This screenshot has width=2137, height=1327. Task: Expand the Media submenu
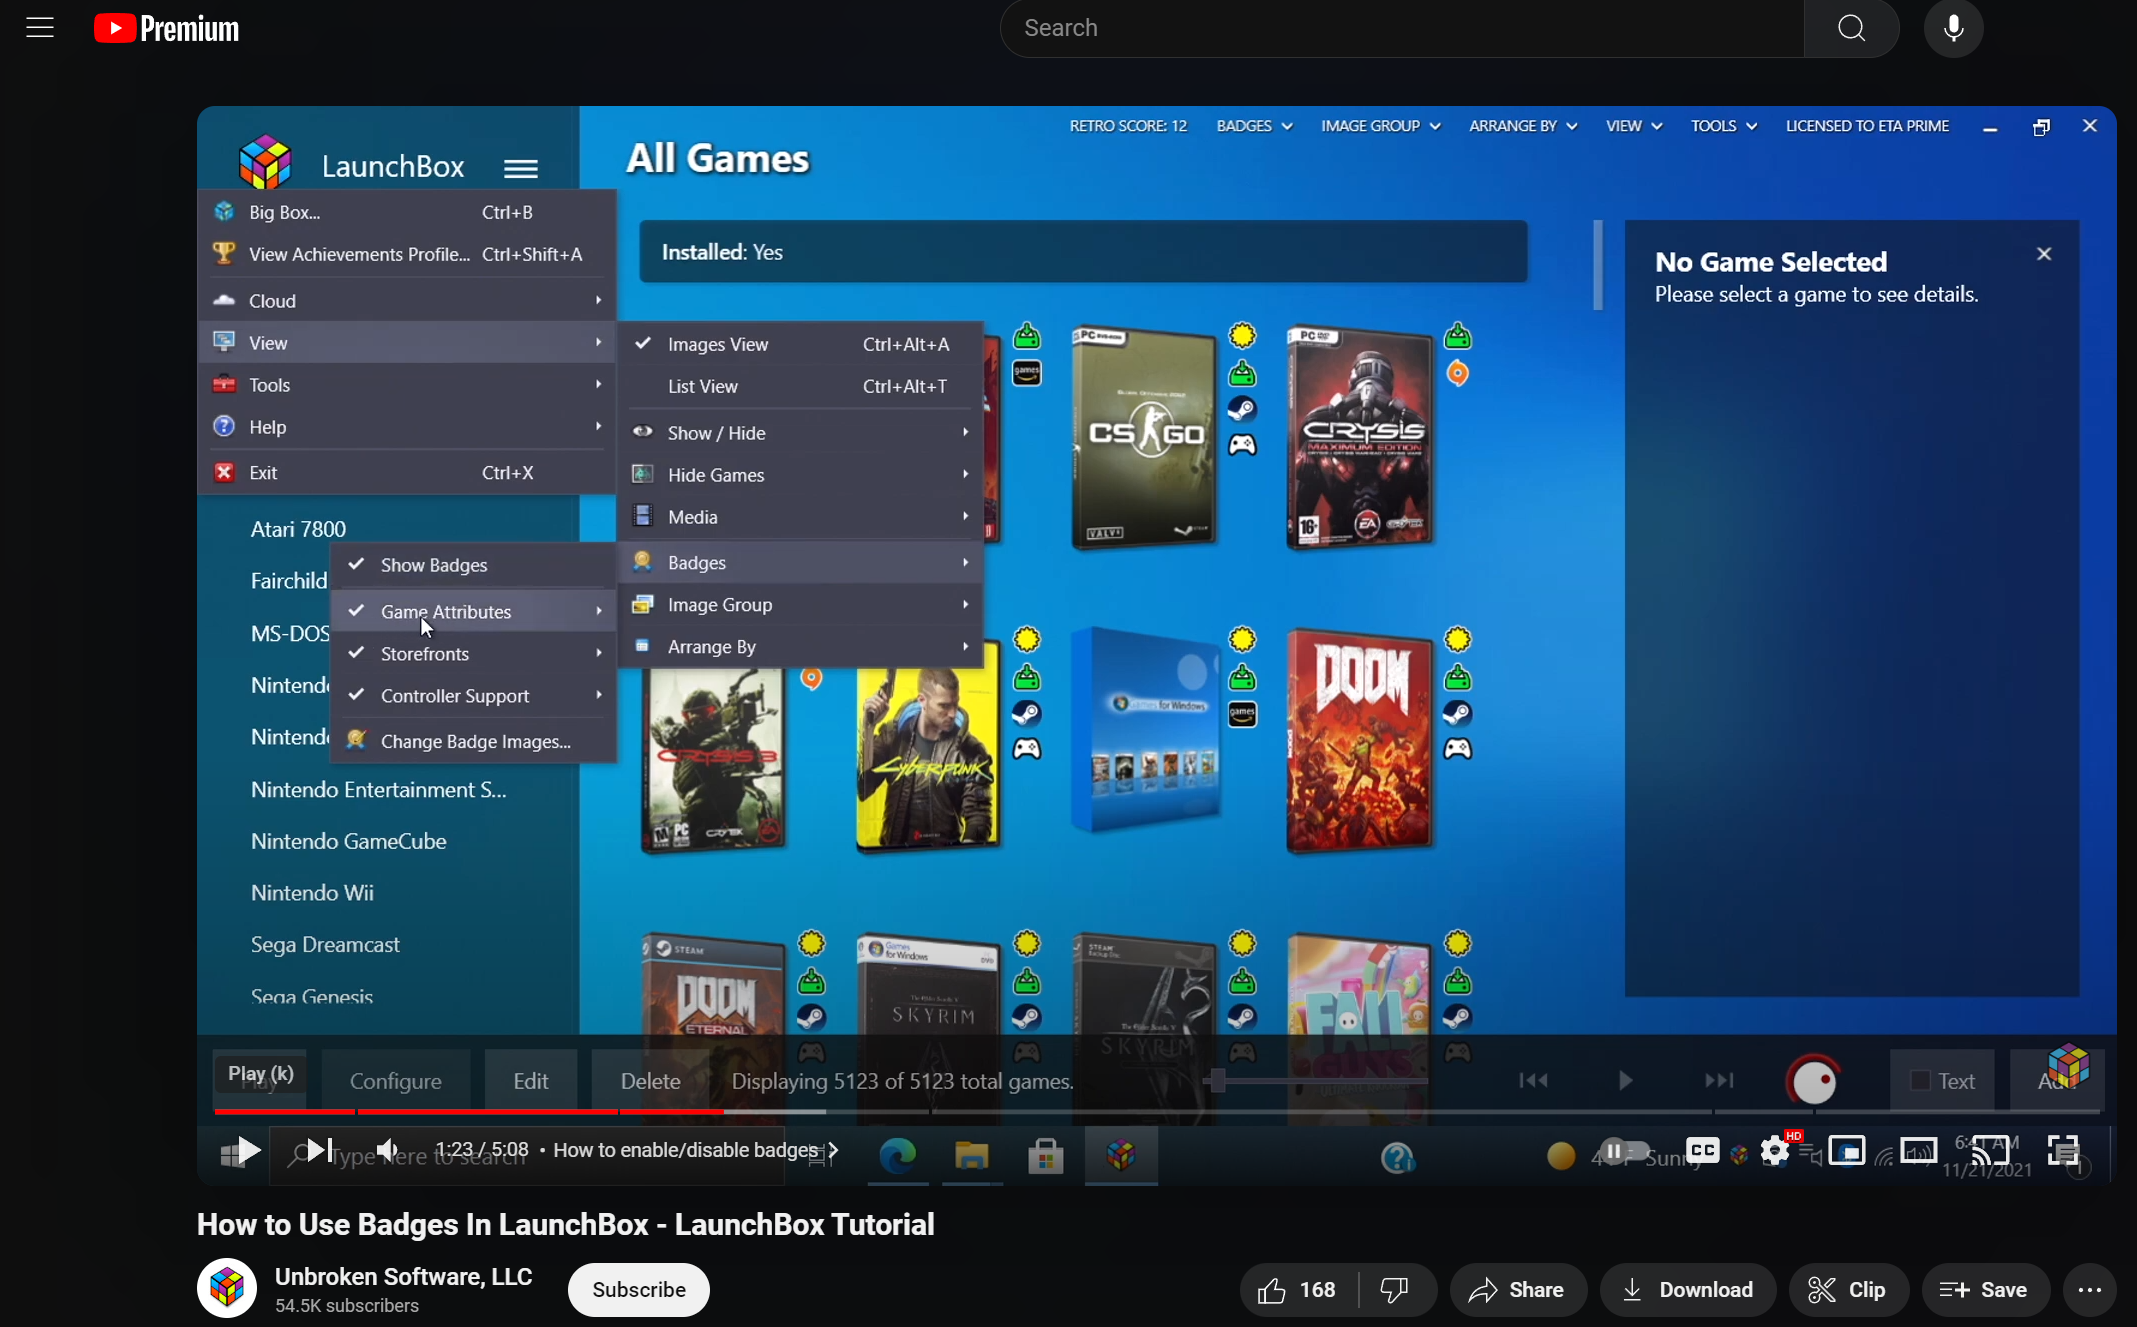point(800,517)
